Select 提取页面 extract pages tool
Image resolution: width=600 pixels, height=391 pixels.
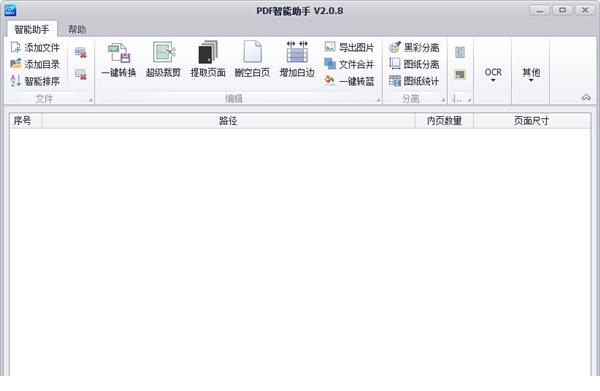tap(208, 60)
